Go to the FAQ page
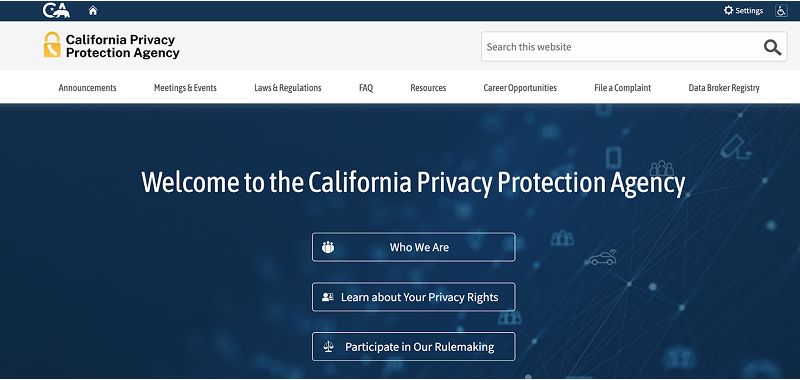The height and width of the screenshot is (380, 800). click(366, 88)
